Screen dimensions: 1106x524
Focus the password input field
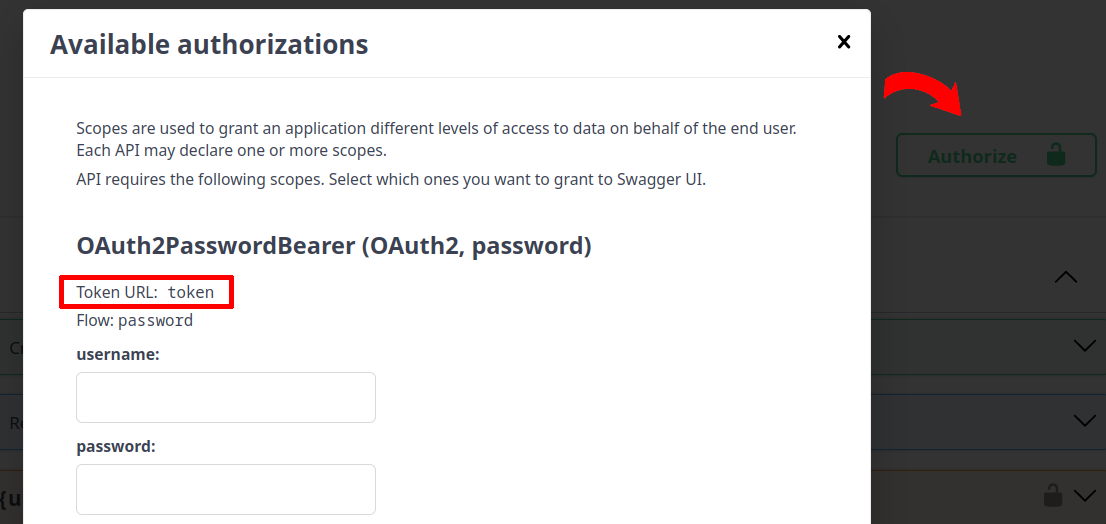(x=226, y=489)
